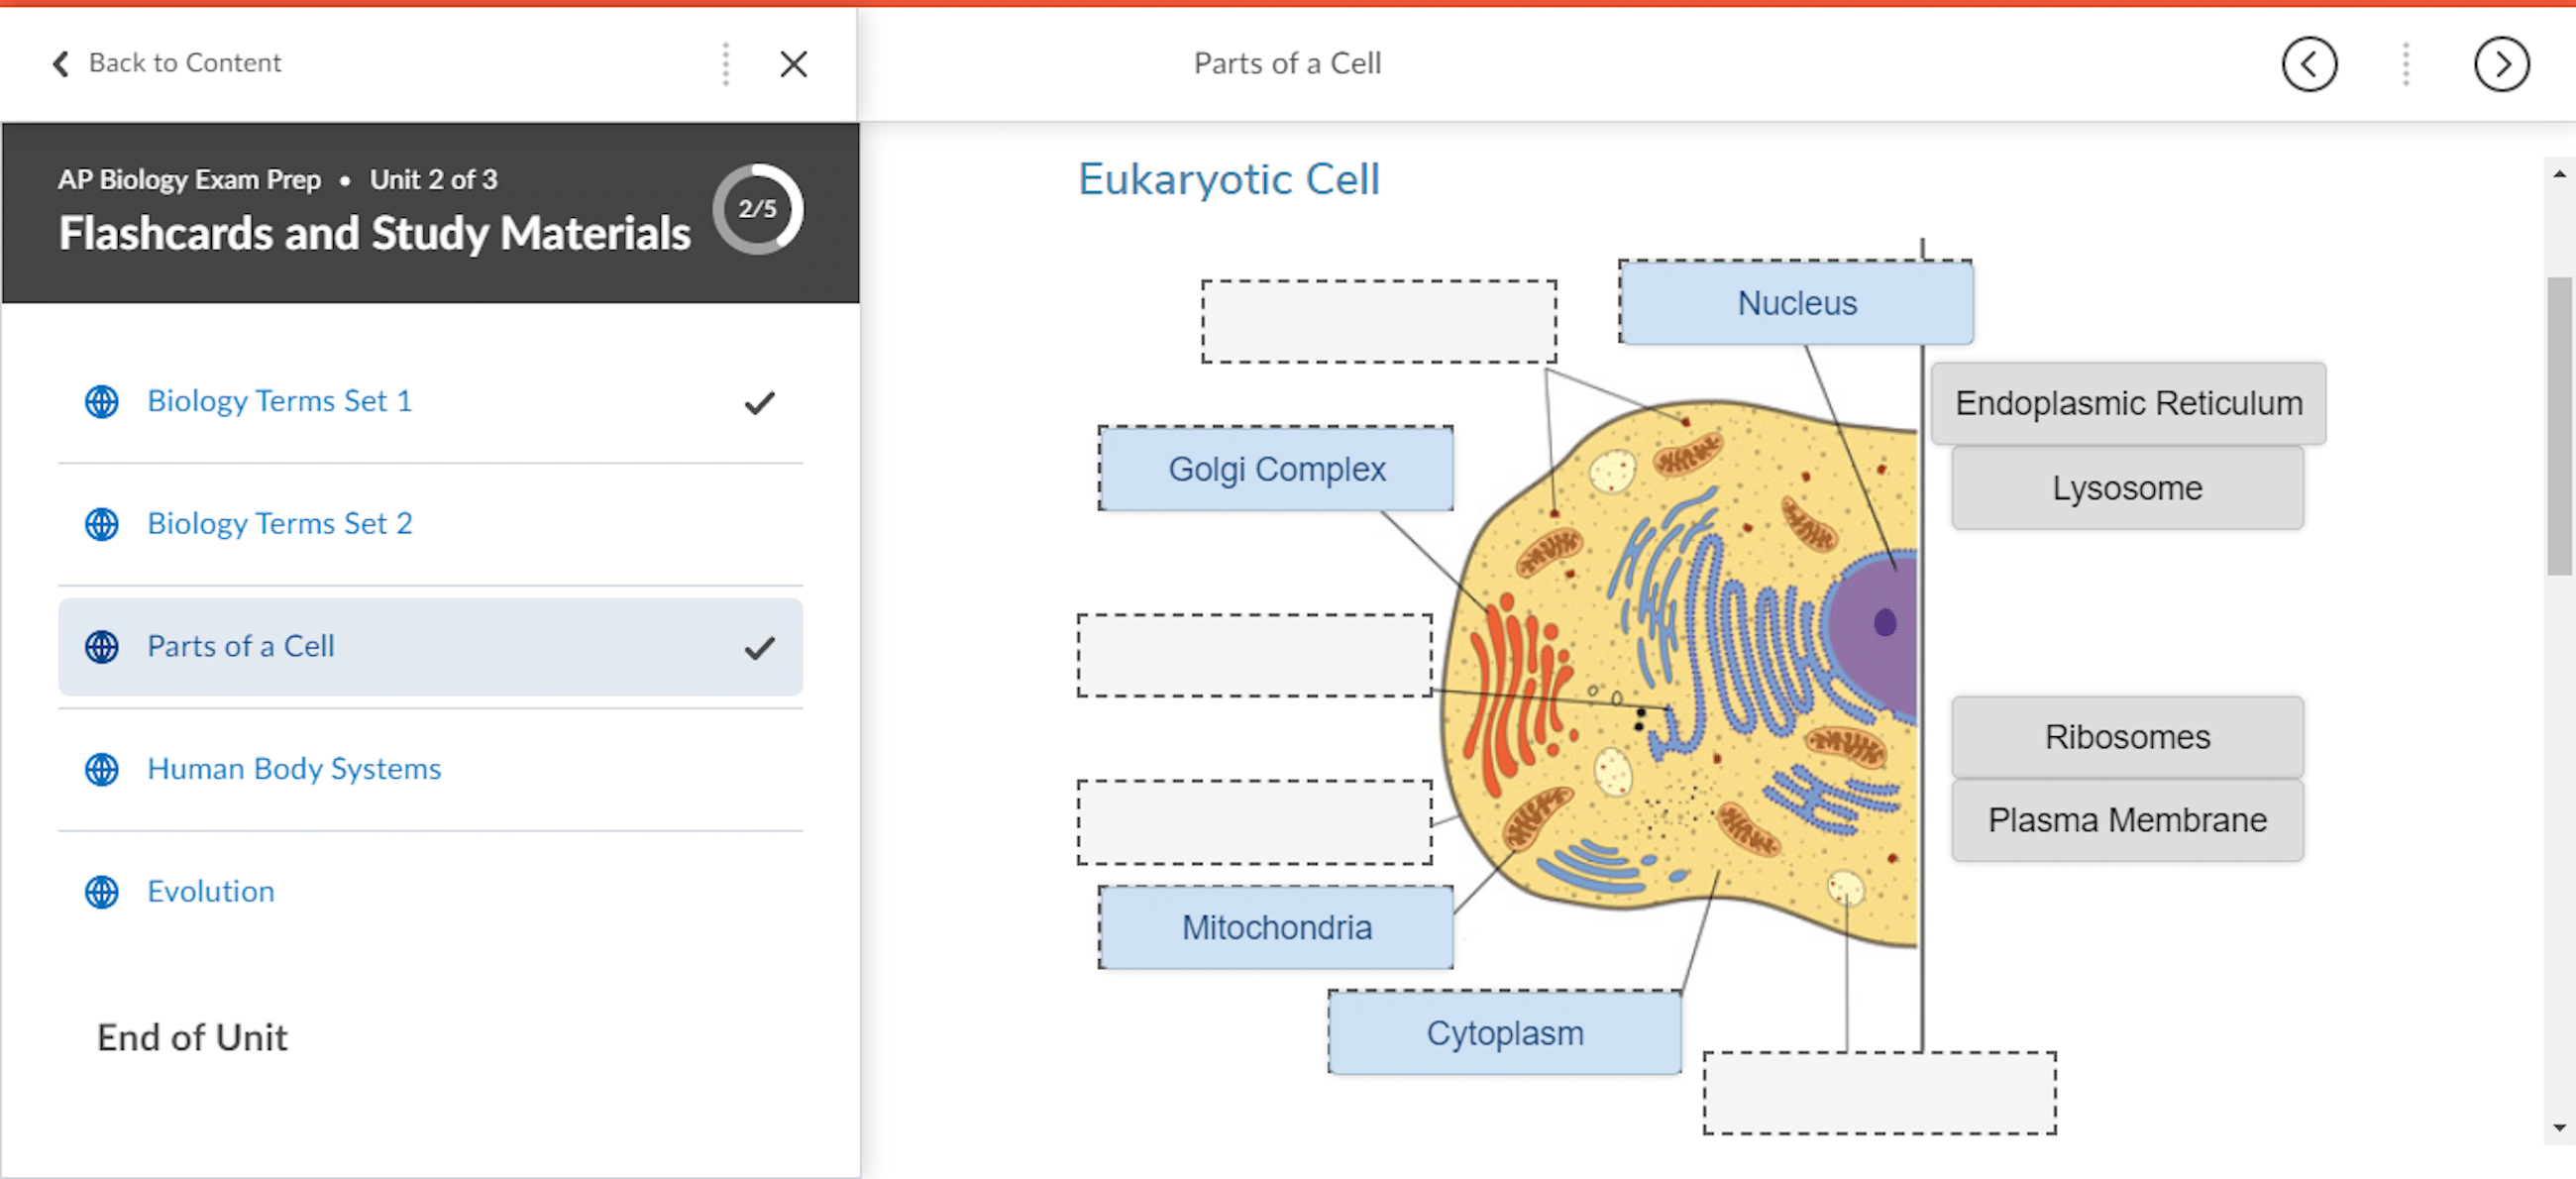
Task: Click the previous page arrow icon
Action: click(2308, 65)
